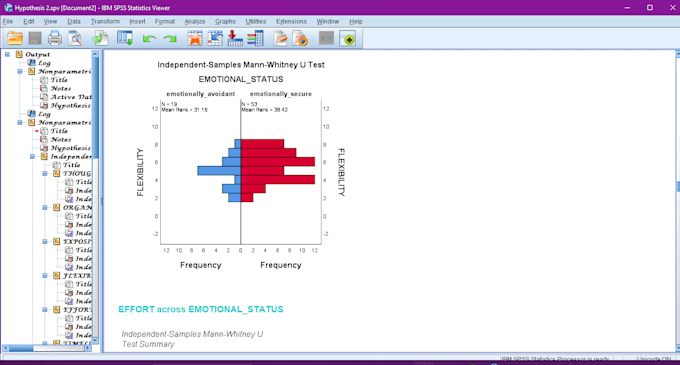The height and width of the screenshot is (365, 680).
Task: Click a red emotionally_secure histogram bar
Action: [278, 162]
